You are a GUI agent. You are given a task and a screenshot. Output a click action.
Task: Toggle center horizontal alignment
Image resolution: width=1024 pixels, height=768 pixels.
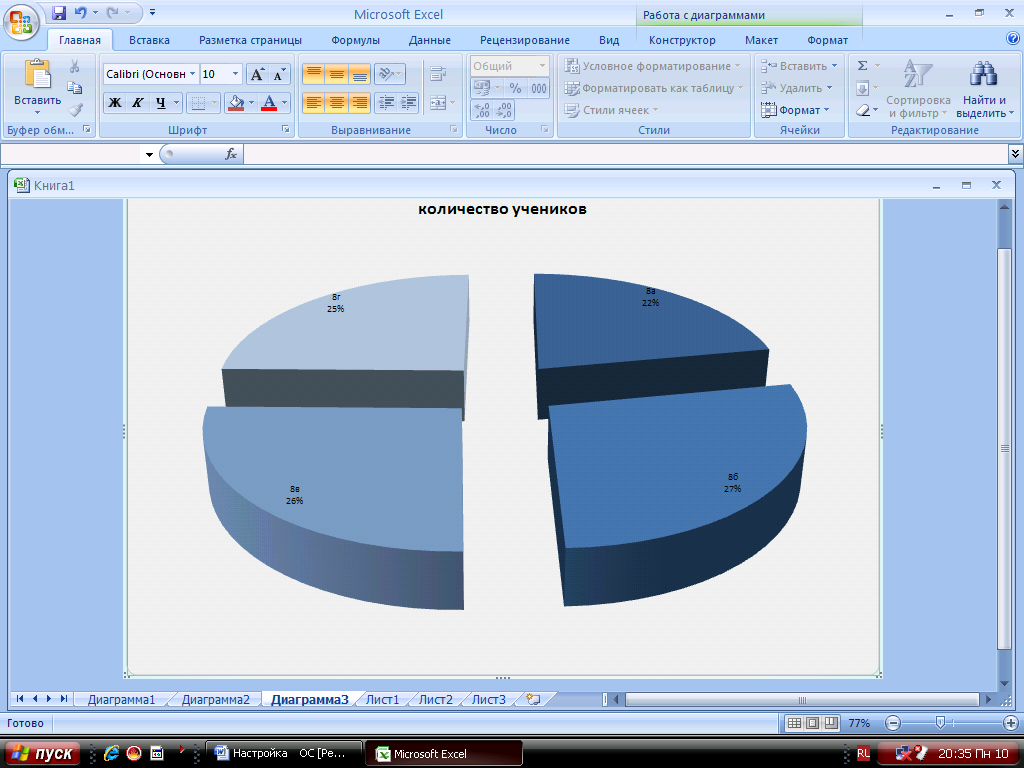pyautogui.click(x=336, y=102)
